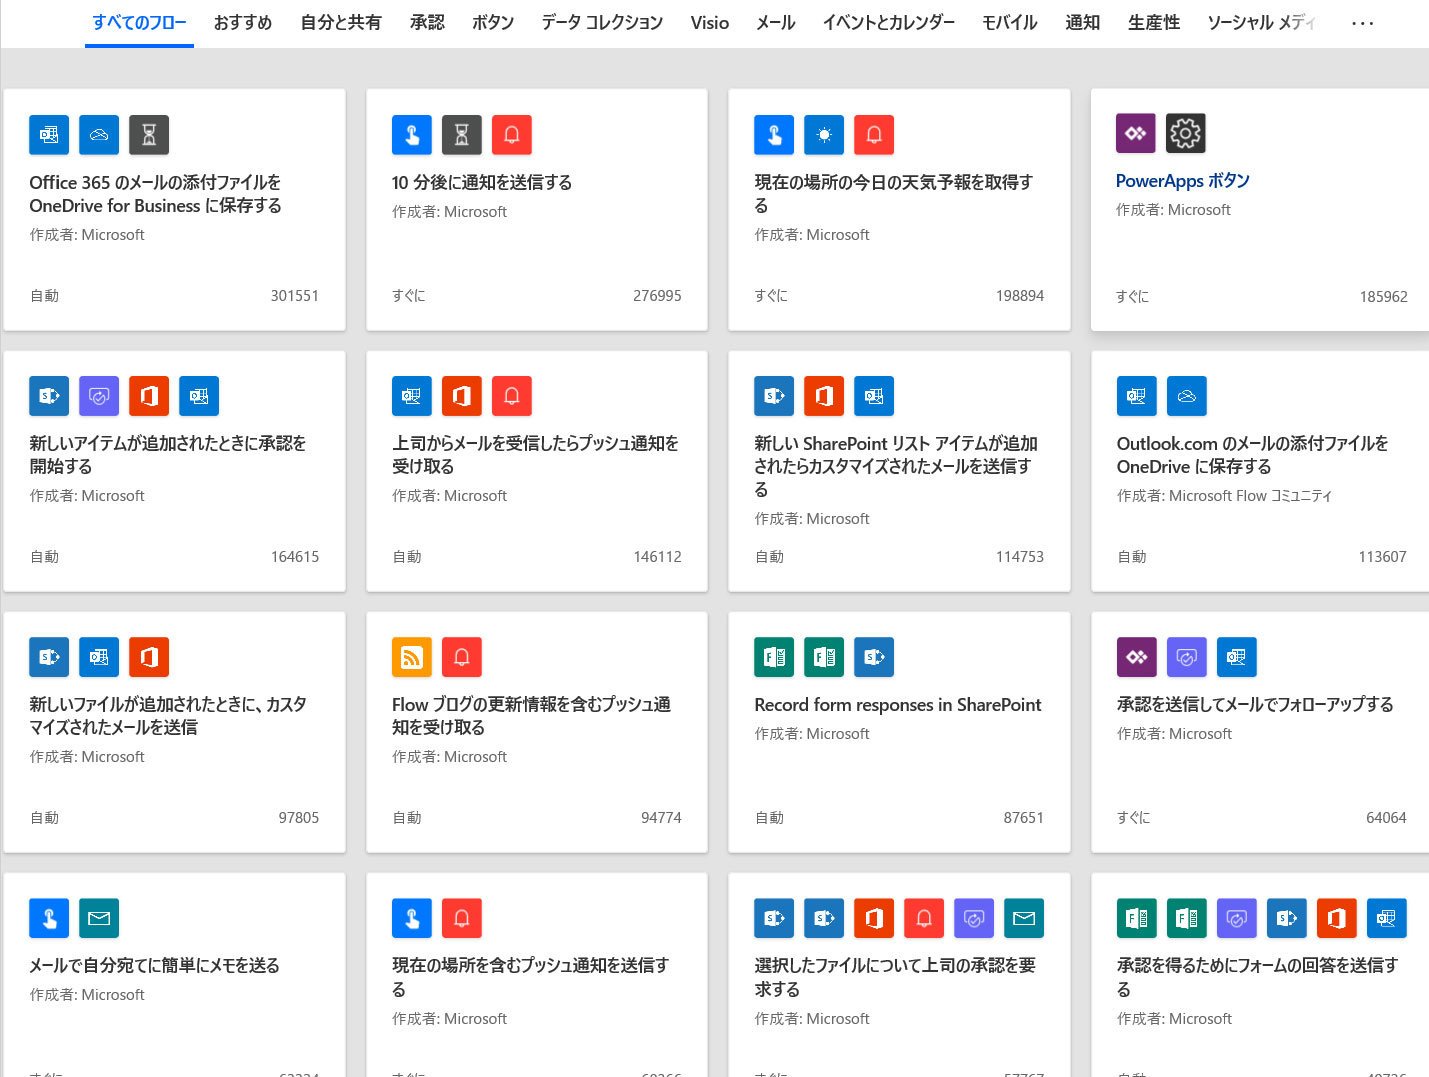Open the '通知' tab

point(1083,22)
